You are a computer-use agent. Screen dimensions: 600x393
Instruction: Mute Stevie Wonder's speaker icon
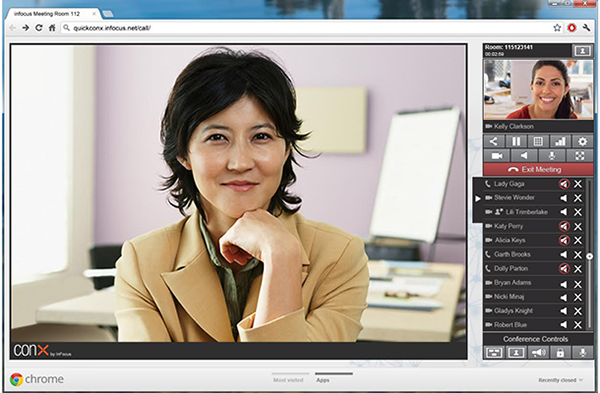564,198
